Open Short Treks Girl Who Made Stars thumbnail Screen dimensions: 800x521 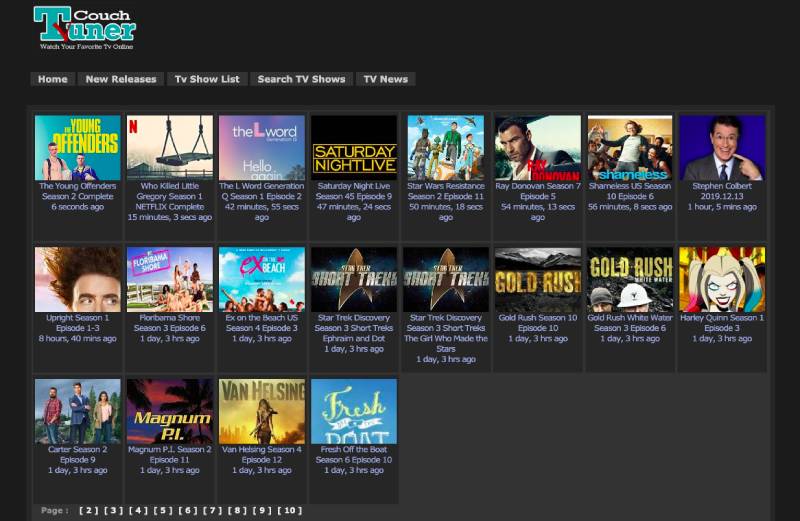pos(446,279)
